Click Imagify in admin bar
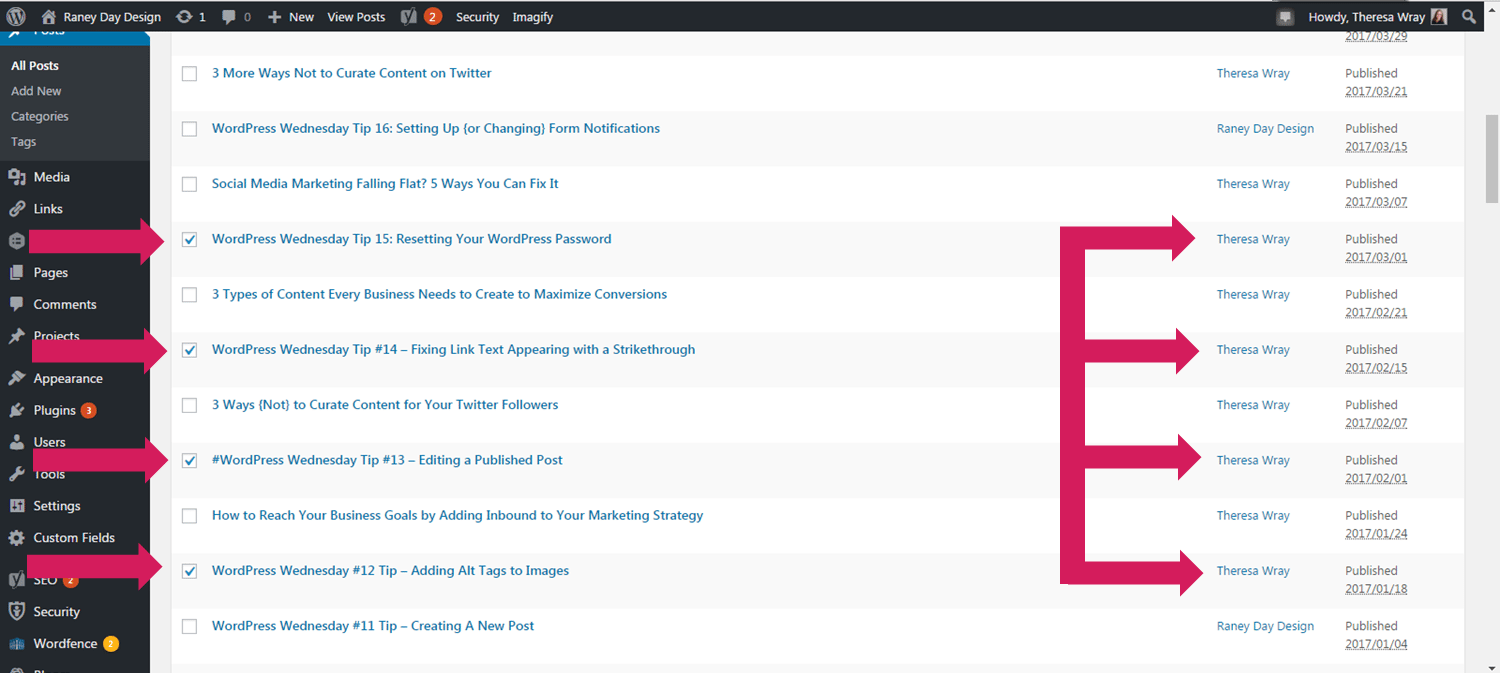 (533, 17)
